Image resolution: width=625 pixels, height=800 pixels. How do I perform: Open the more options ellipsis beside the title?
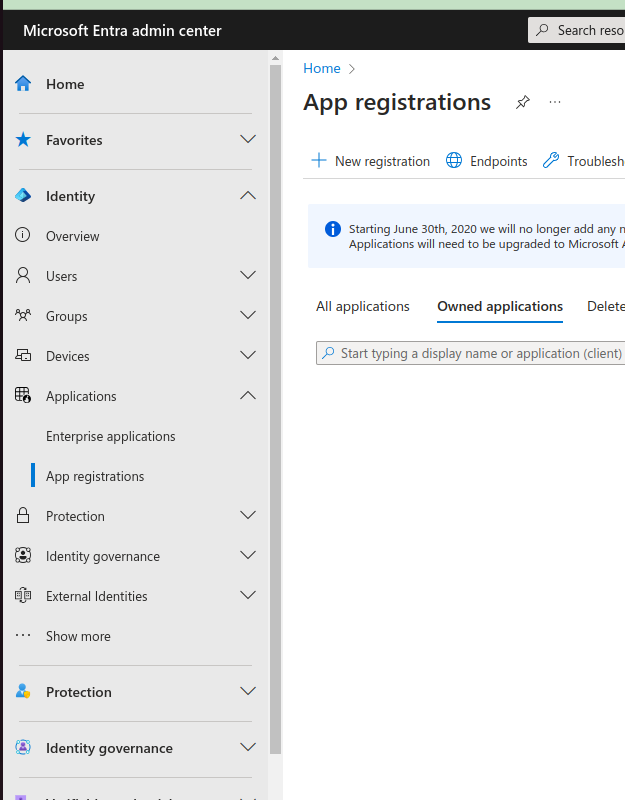click(555, 102)
